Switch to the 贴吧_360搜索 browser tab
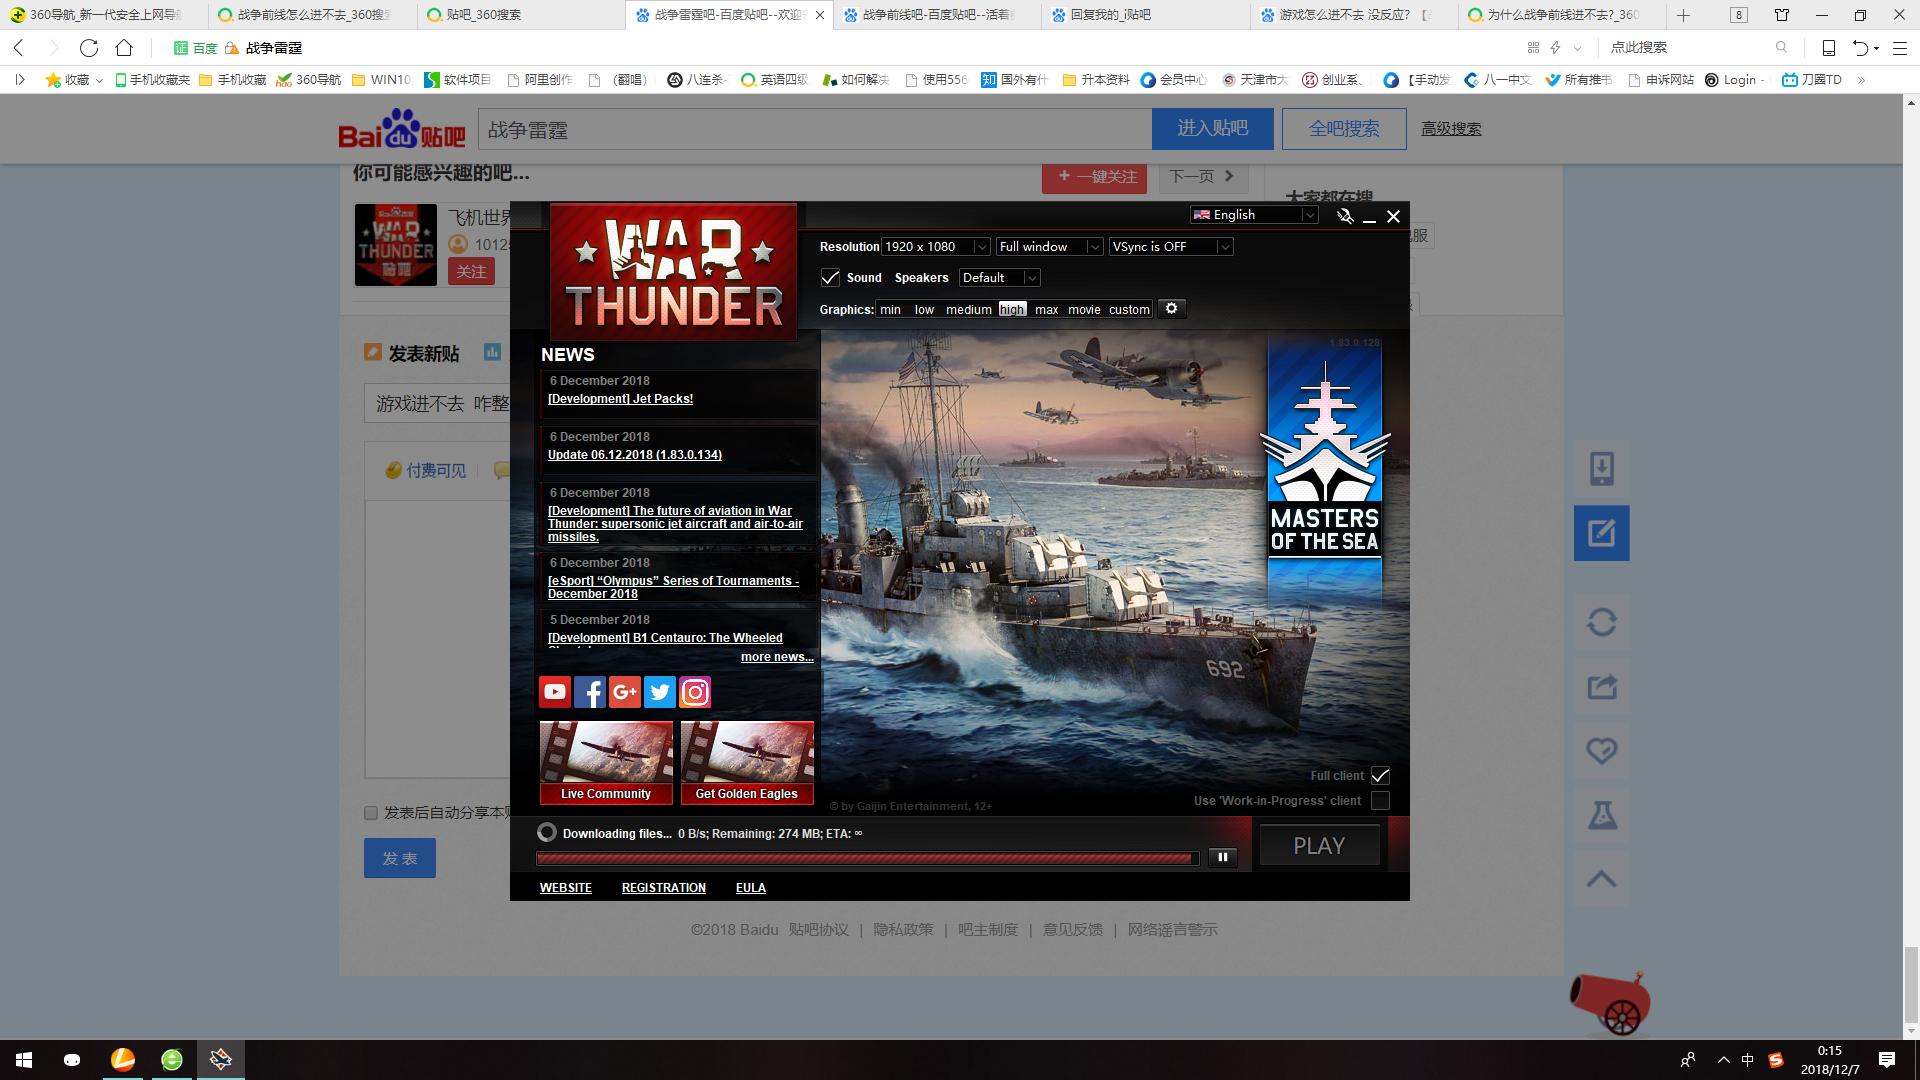This screenshot has height=1080, width=1920. click(520, 15)
